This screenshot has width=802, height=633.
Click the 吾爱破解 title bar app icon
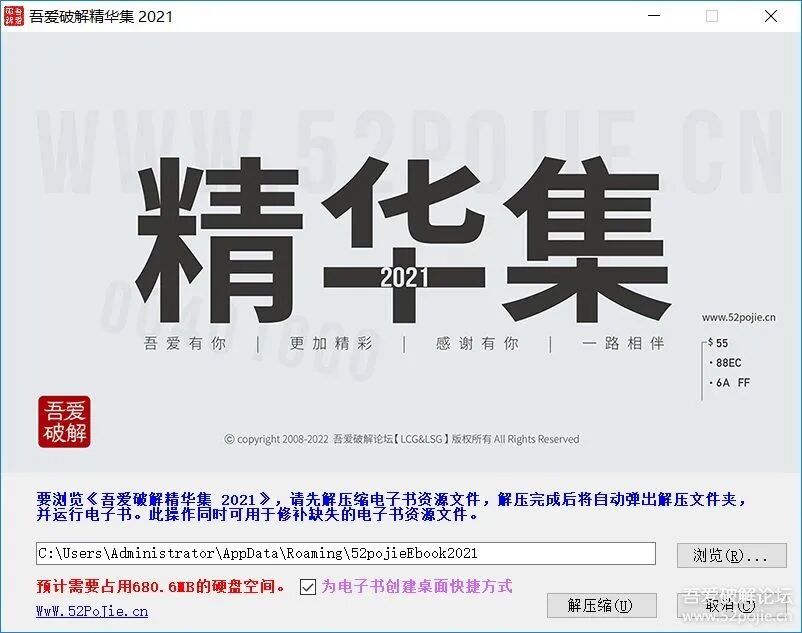click(x=14, y=16)
